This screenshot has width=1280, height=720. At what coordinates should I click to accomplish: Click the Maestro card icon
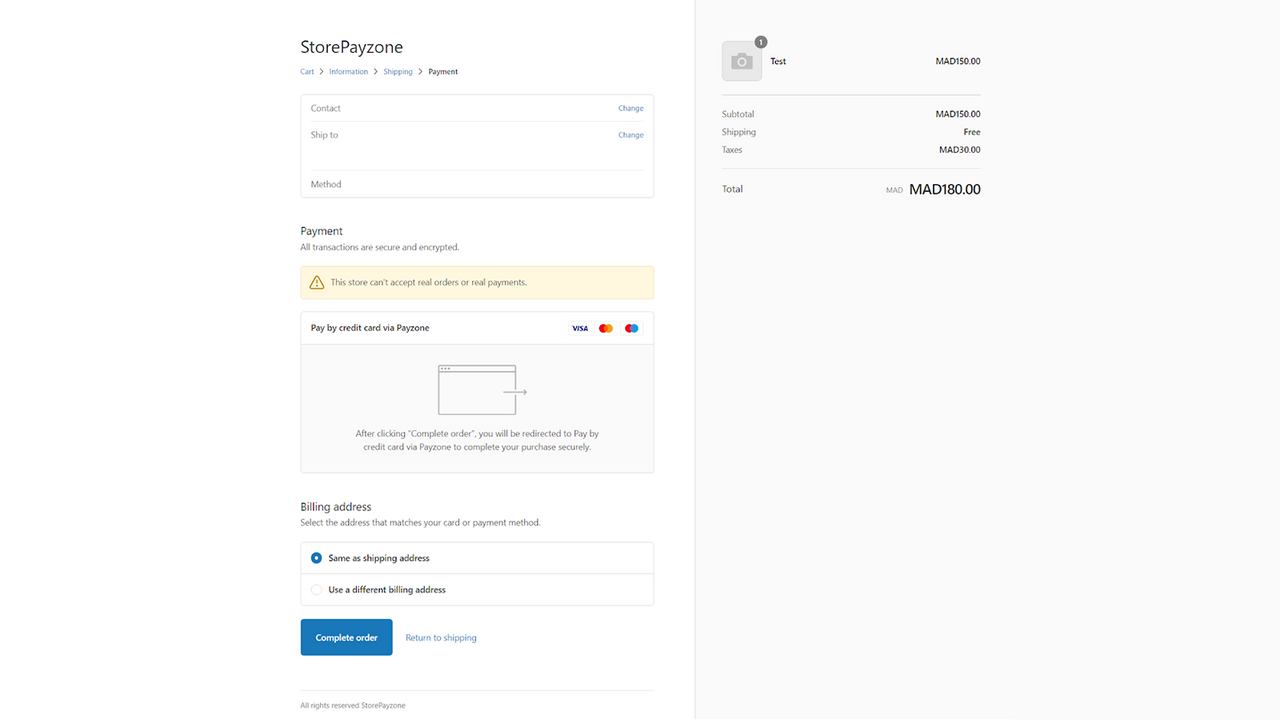[x=632, y=328]
